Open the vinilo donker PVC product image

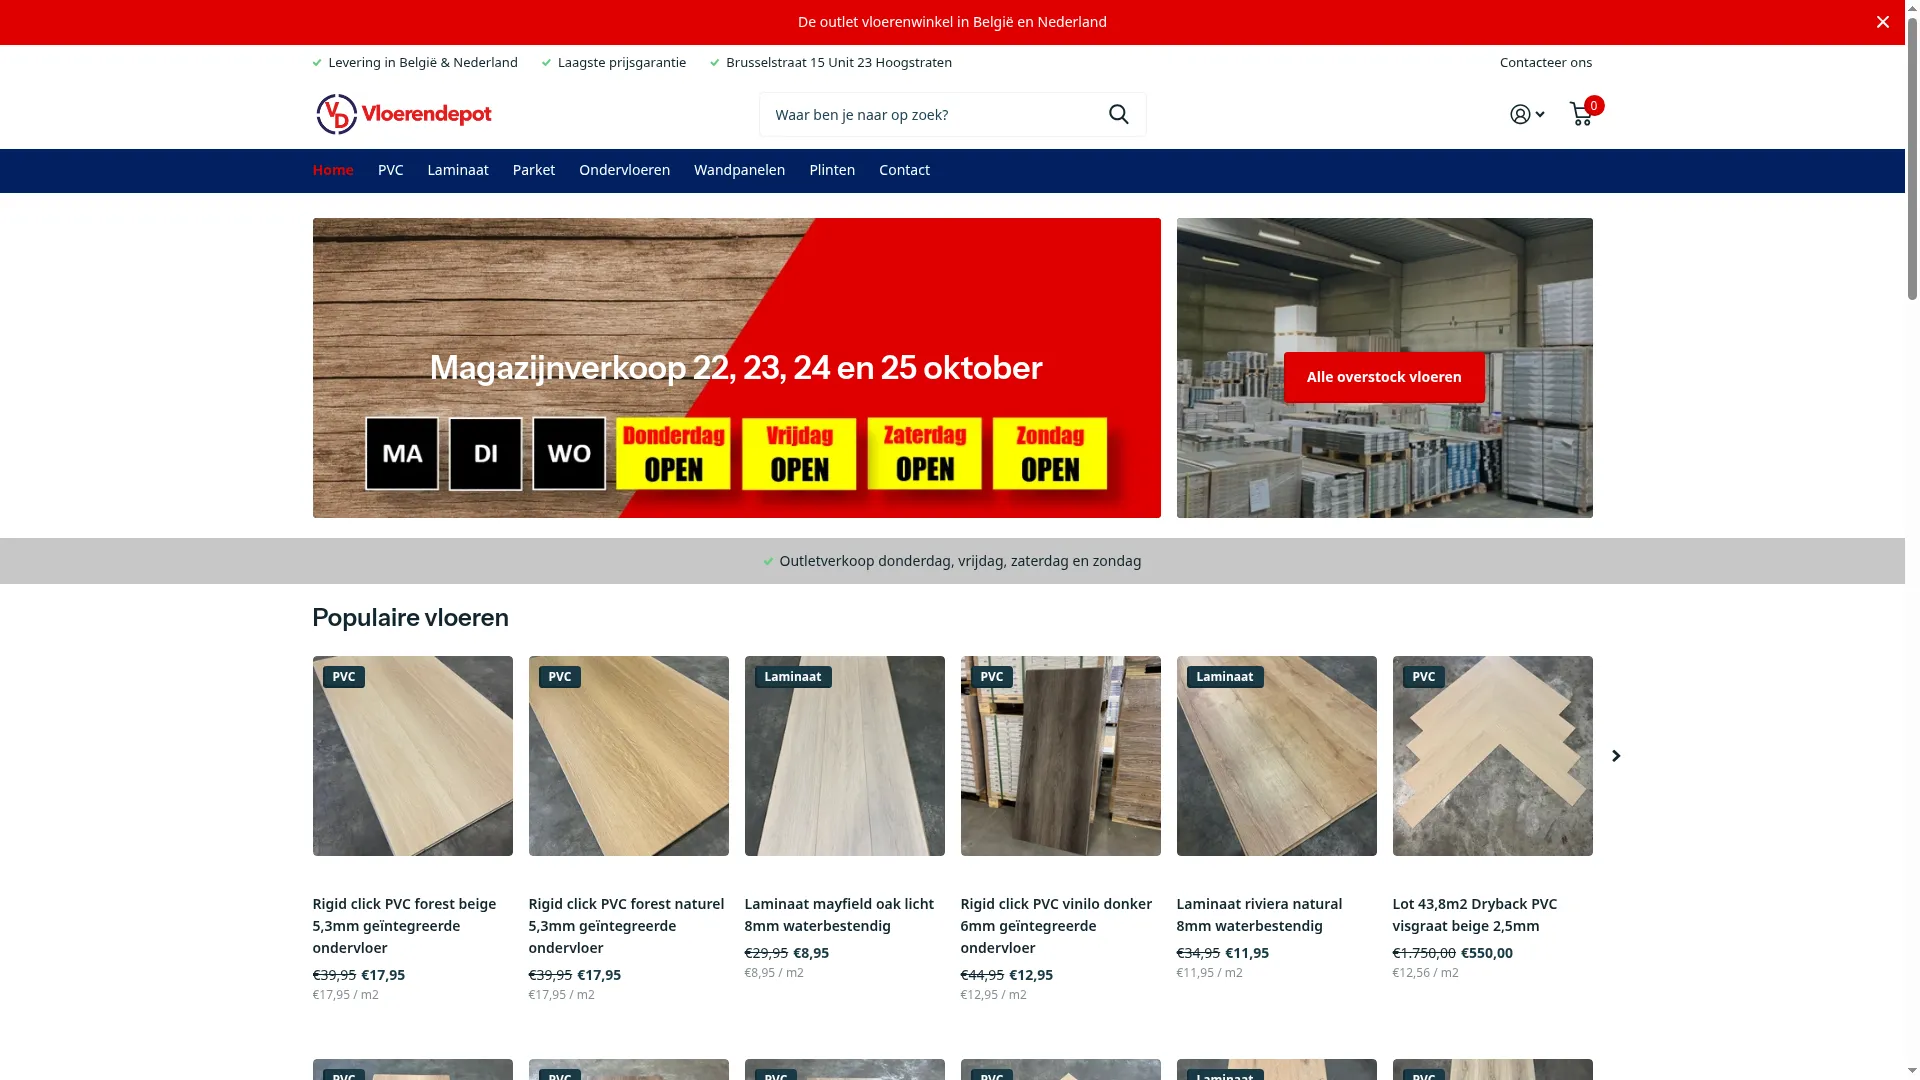(1060, 756)
